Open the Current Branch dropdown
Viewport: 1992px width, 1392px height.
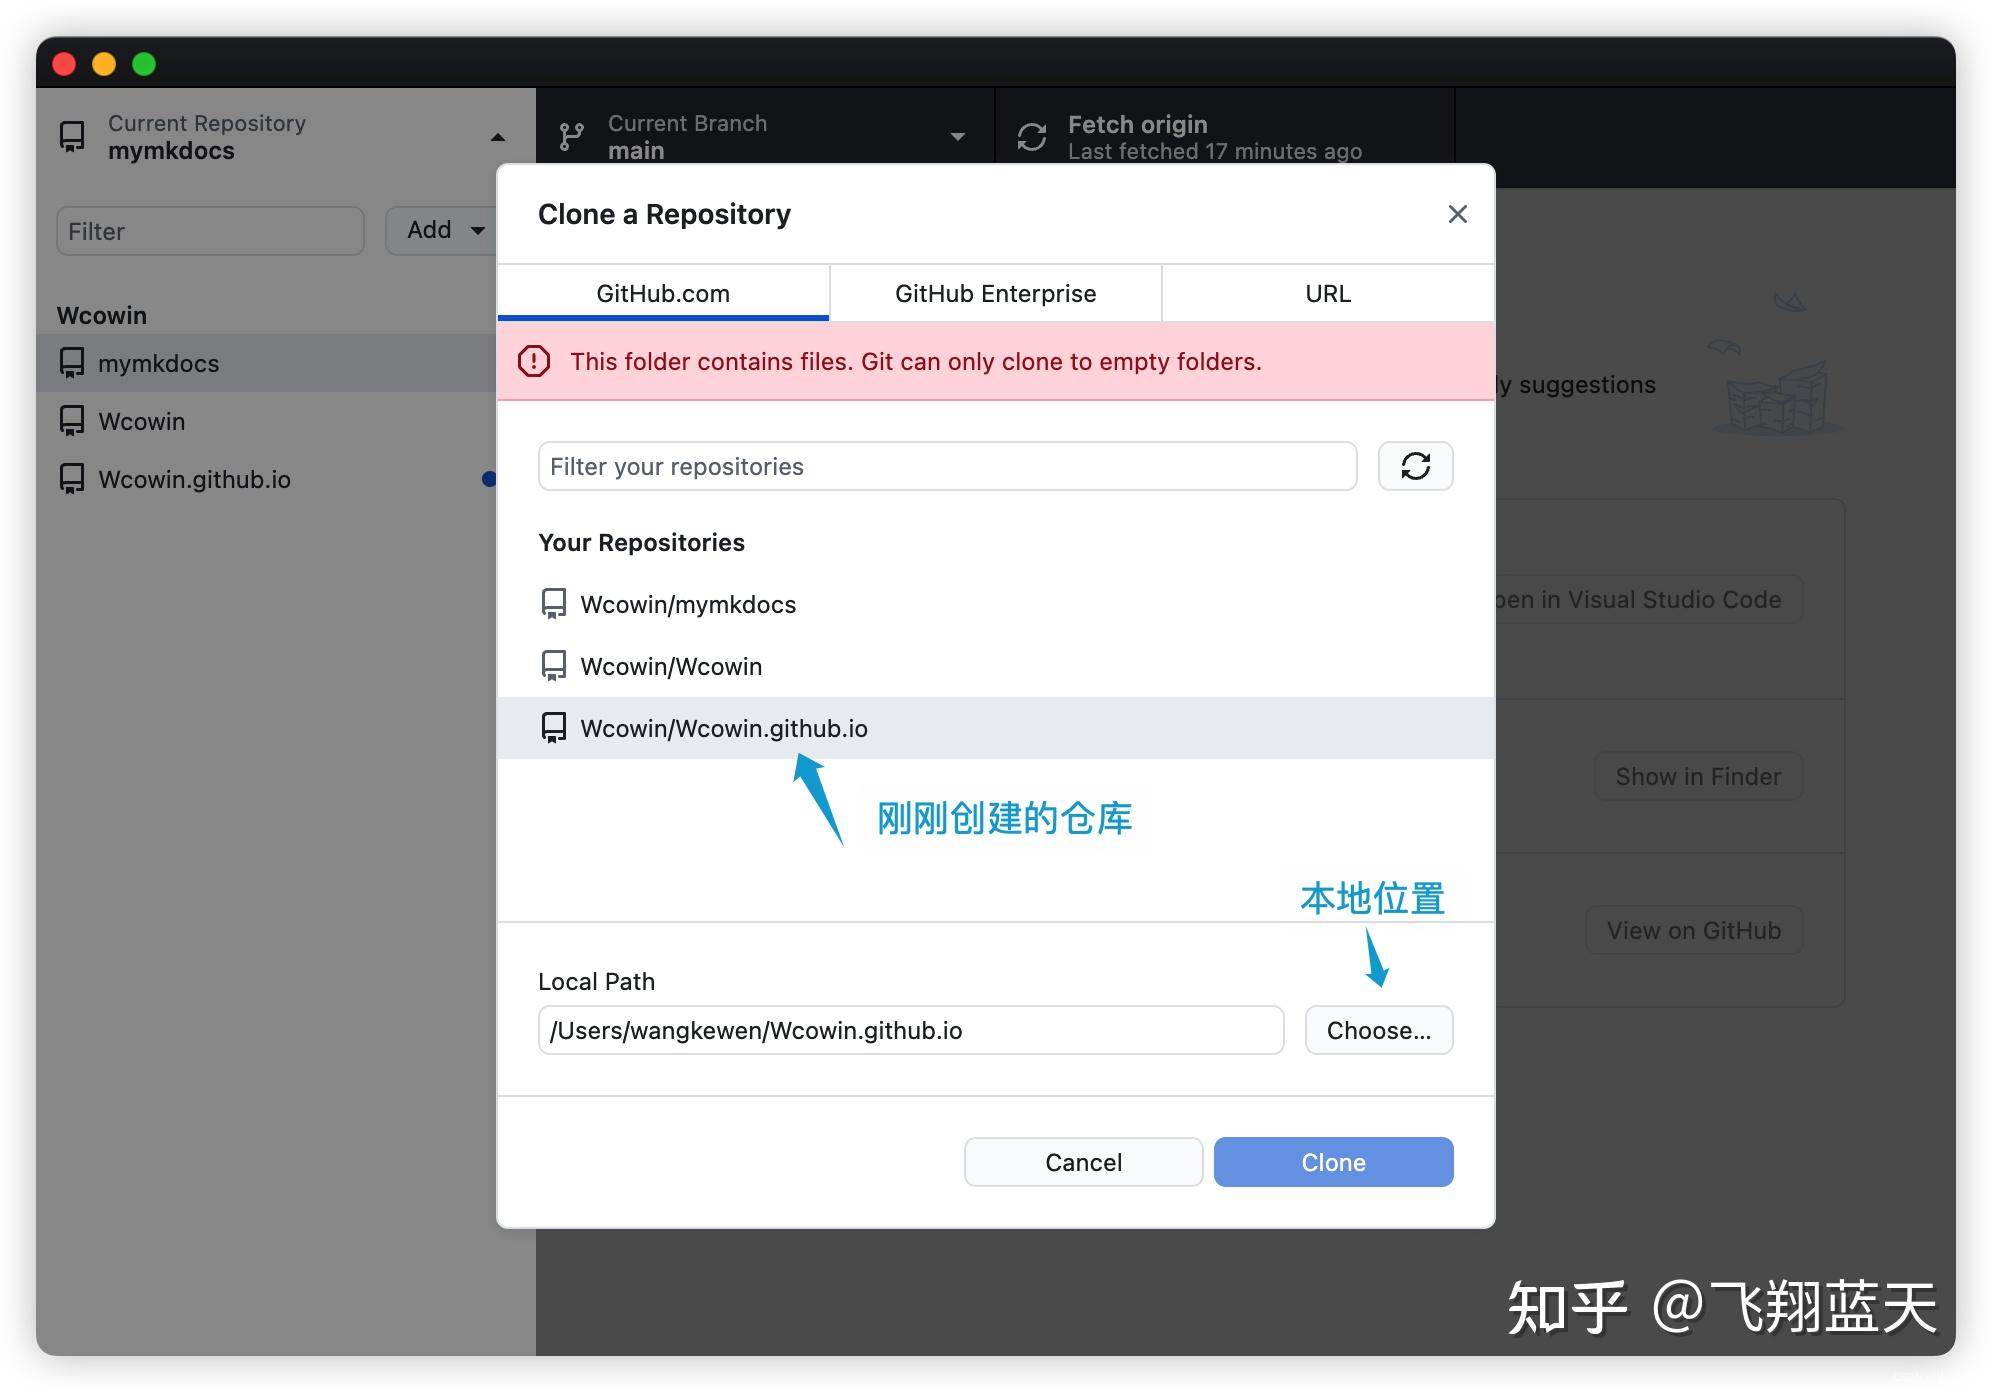coord(958,136)
